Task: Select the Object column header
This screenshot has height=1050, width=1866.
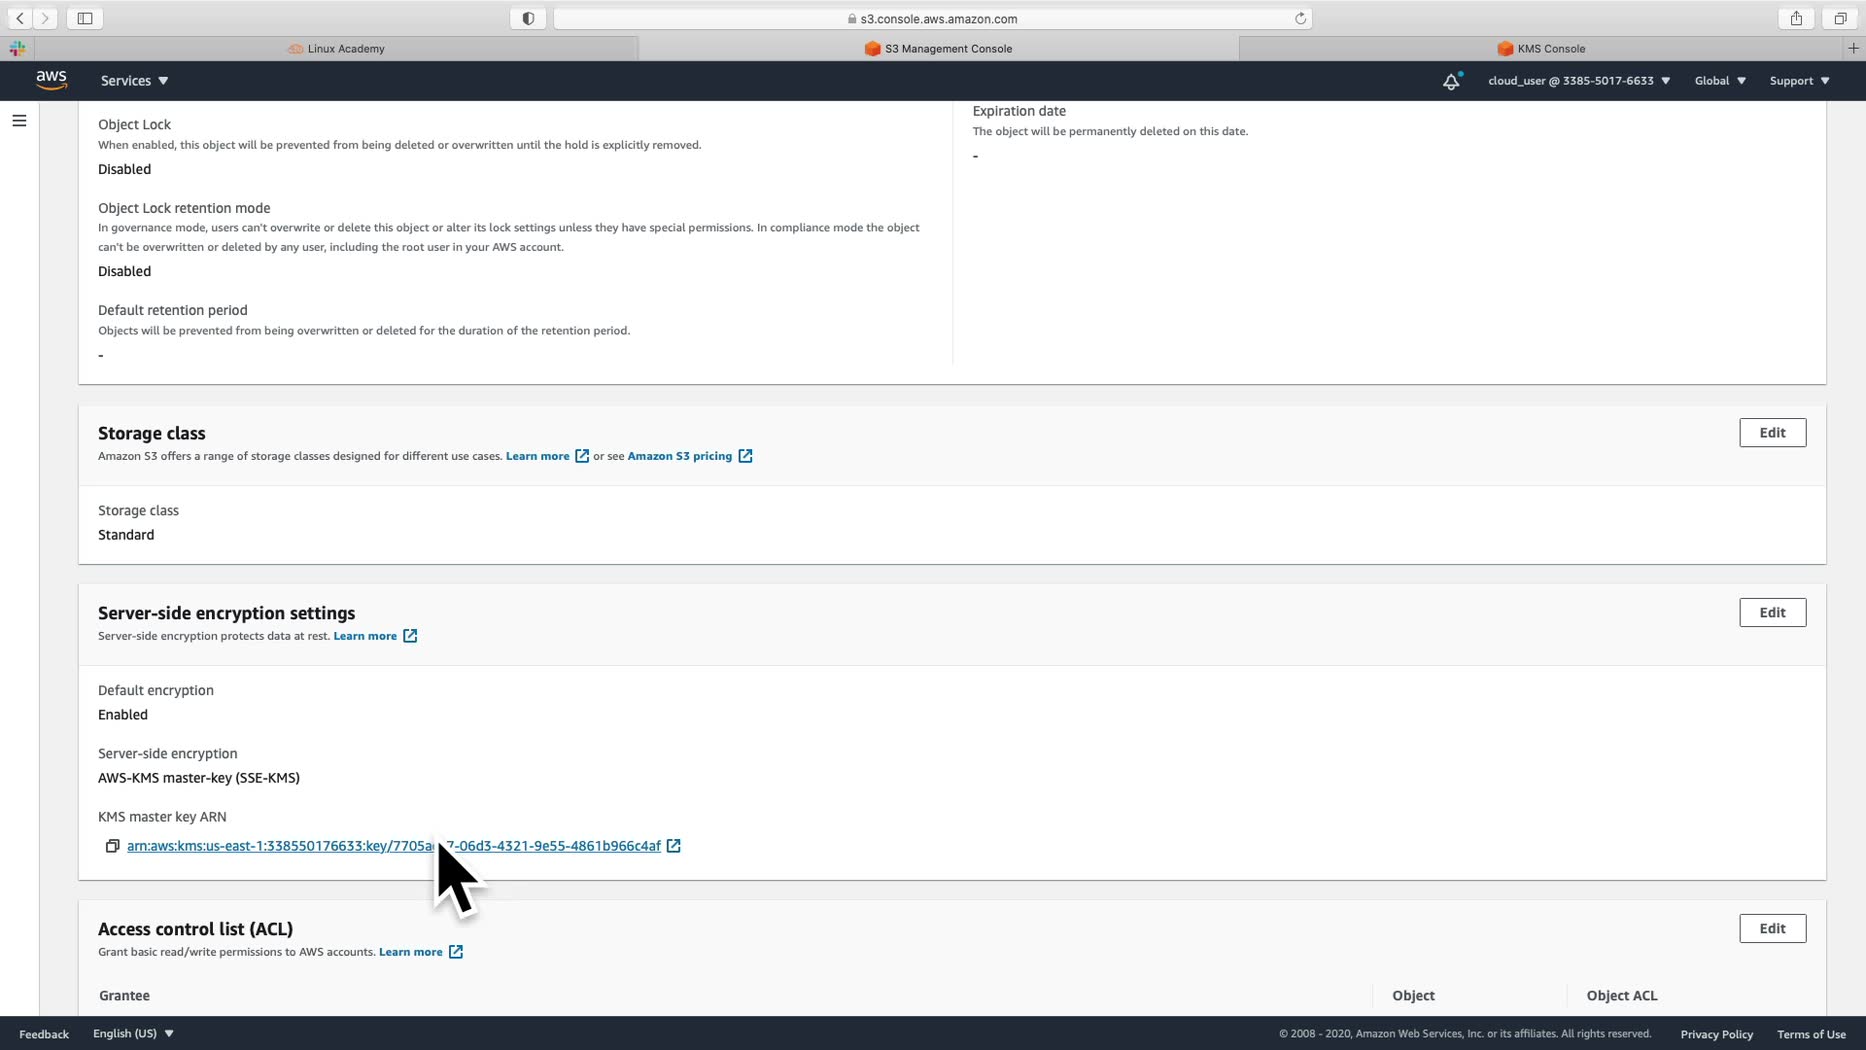Action: 1413,996
